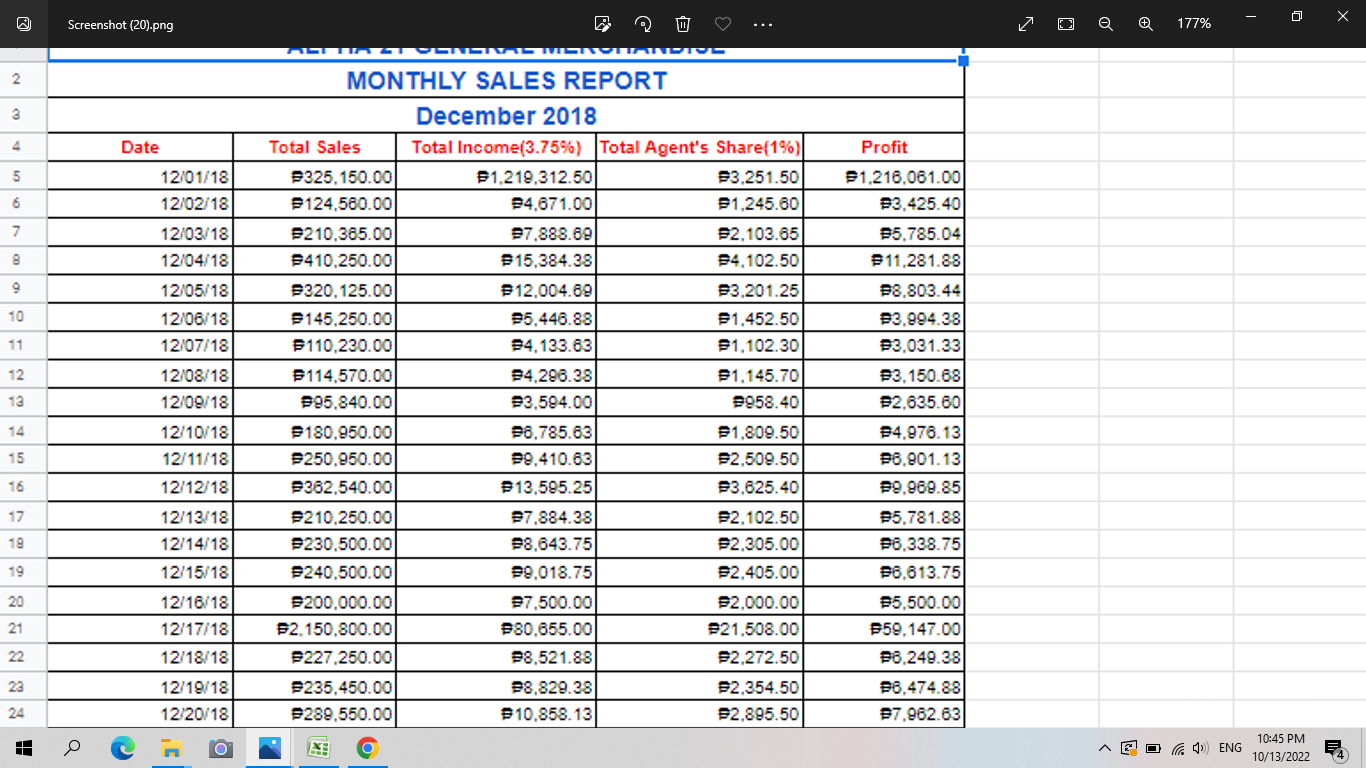Open the Windows Start menu
Image resolution: width=1366 pixels, height=768 pixels.
point(24,748)
